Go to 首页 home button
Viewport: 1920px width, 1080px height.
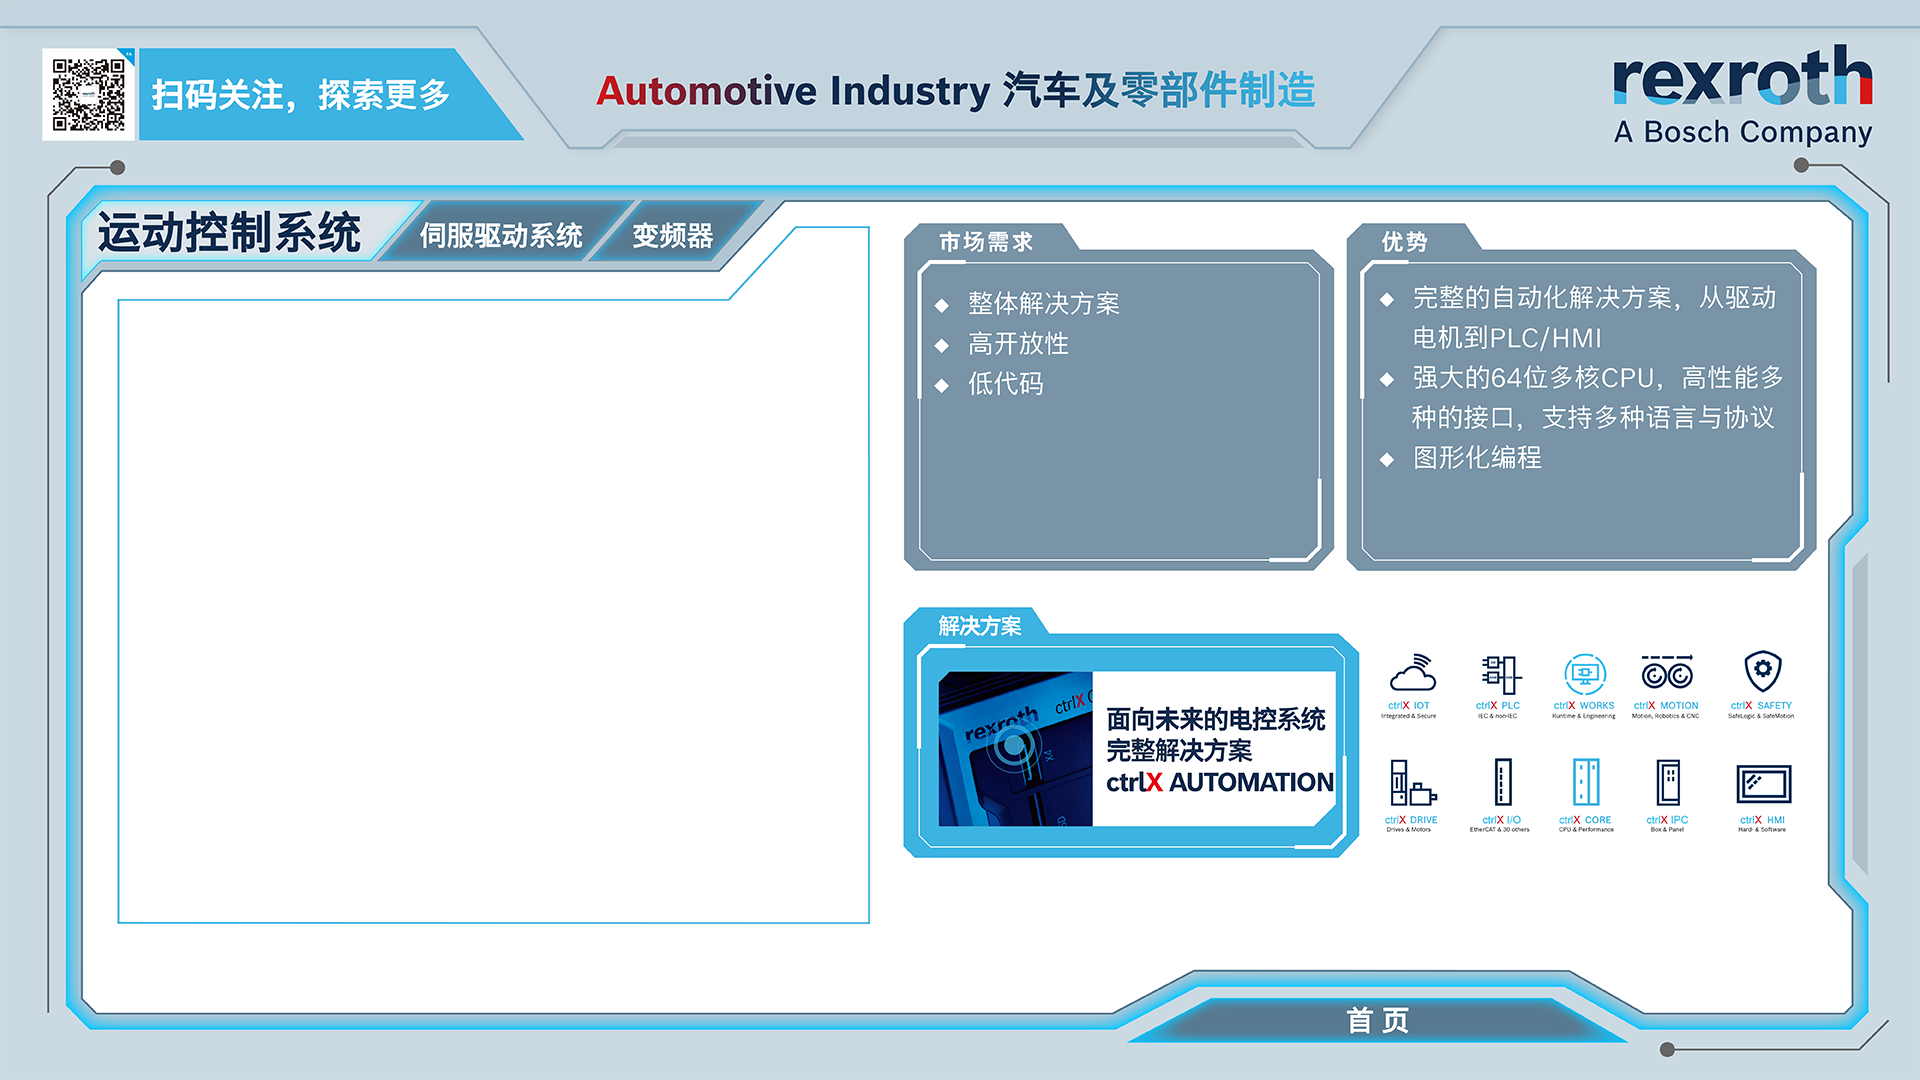pyautogui.click(x=1378, y=1020)
